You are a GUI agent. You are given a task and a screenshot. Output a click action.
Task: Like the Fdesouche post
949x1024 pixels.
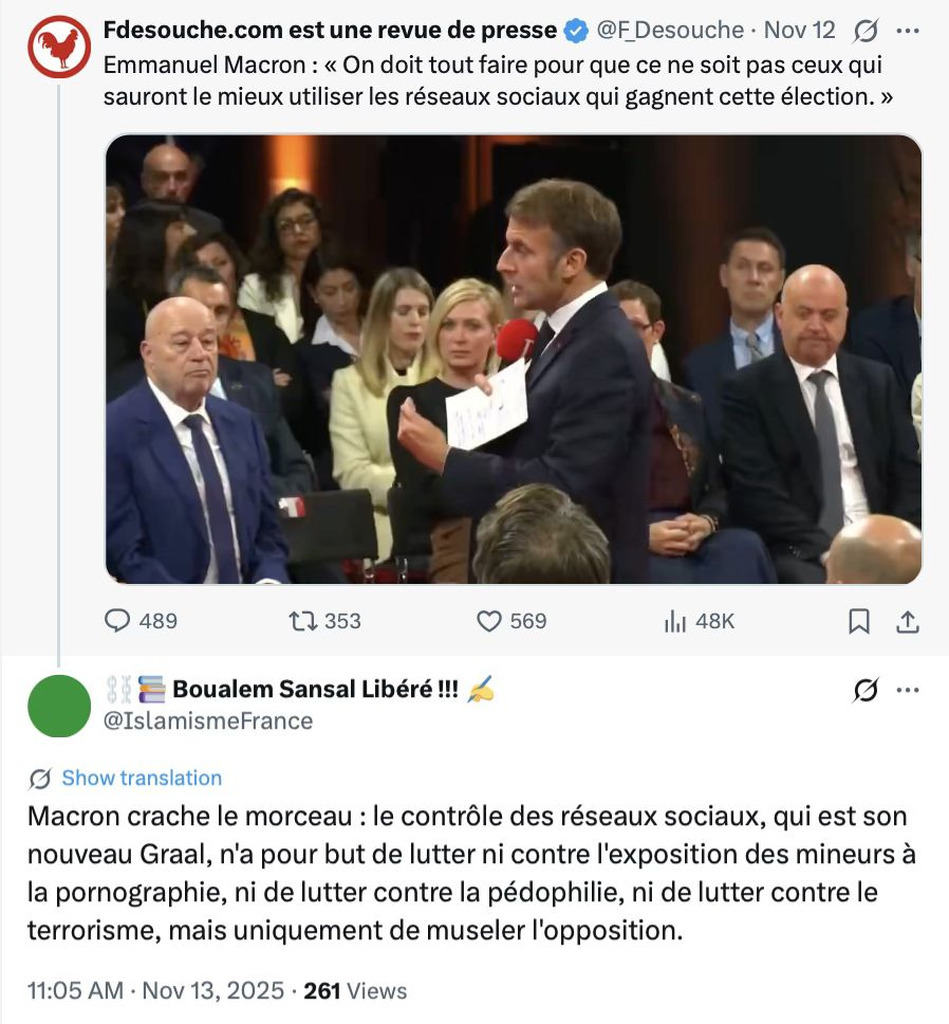click(488, 621)
